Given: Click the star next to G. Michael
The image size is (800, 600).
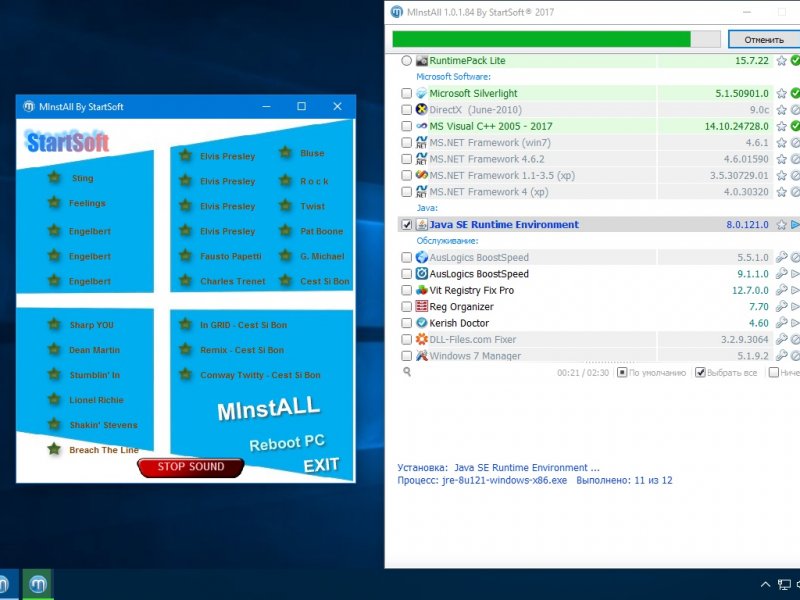Looking at the screenshot, I should 286,256.
